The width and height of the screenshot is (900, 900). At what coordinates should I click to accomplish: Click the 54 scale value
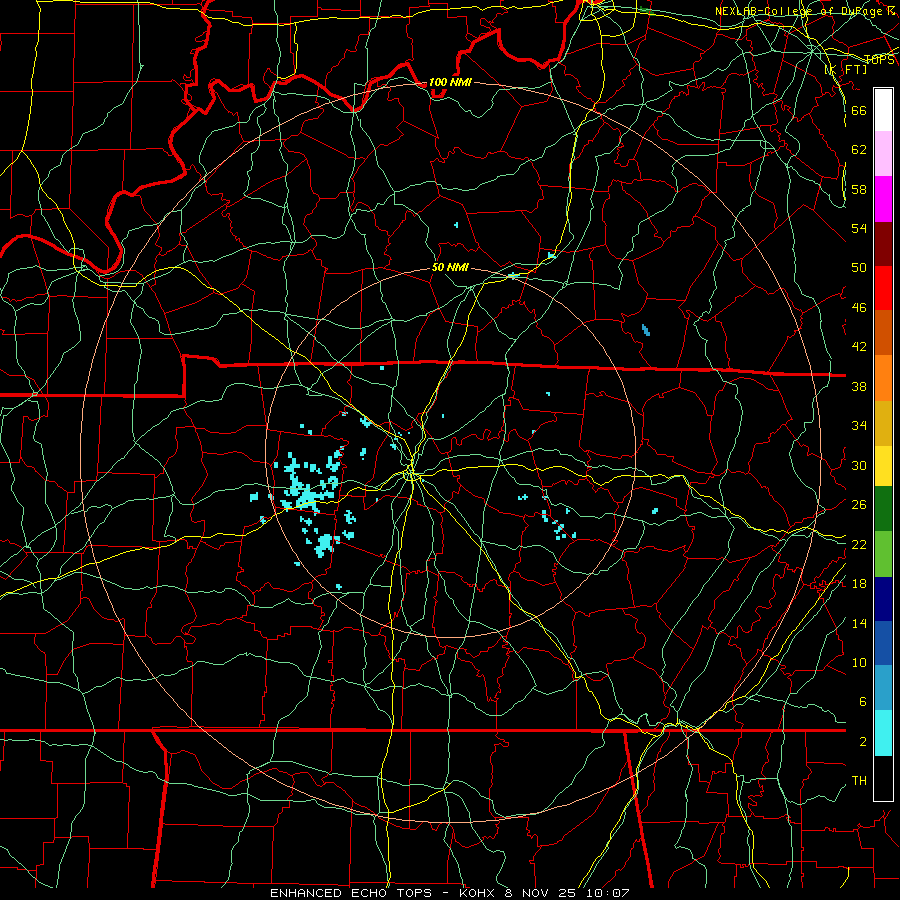[x=859, y=228]
